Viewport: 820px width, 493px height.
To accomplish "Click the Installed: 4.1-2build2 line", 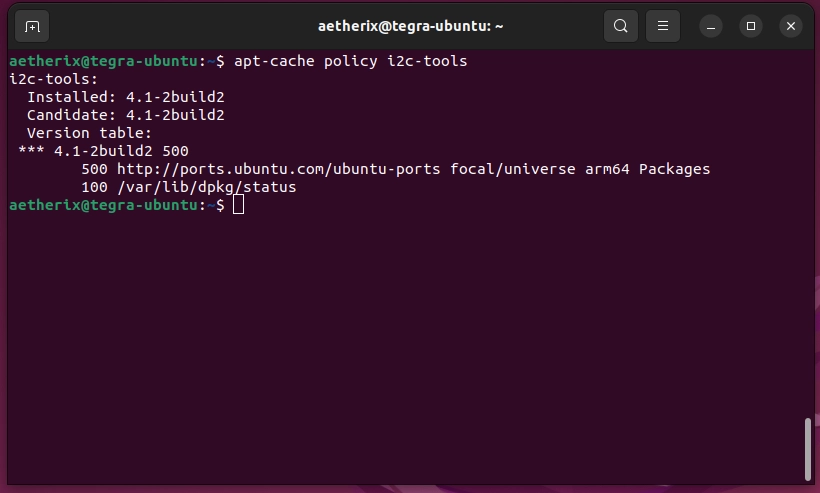I will pos(125,97).
